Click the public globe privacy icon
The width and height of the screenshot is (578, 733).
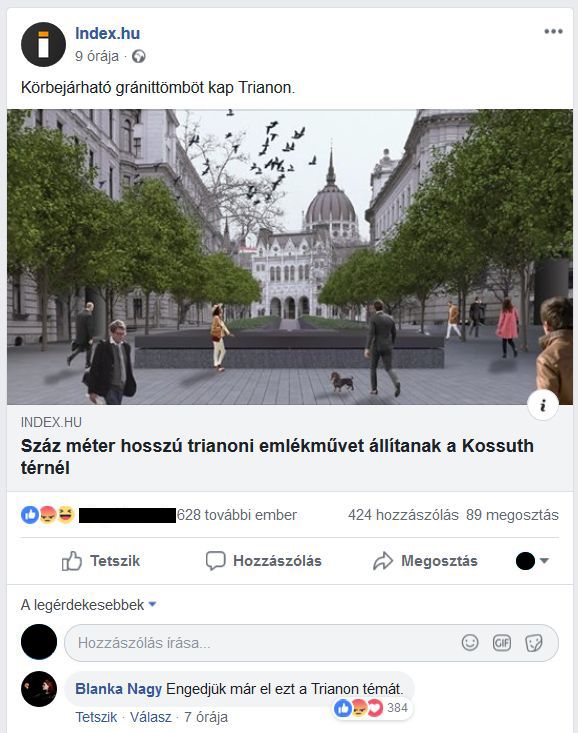click(138, 57)
